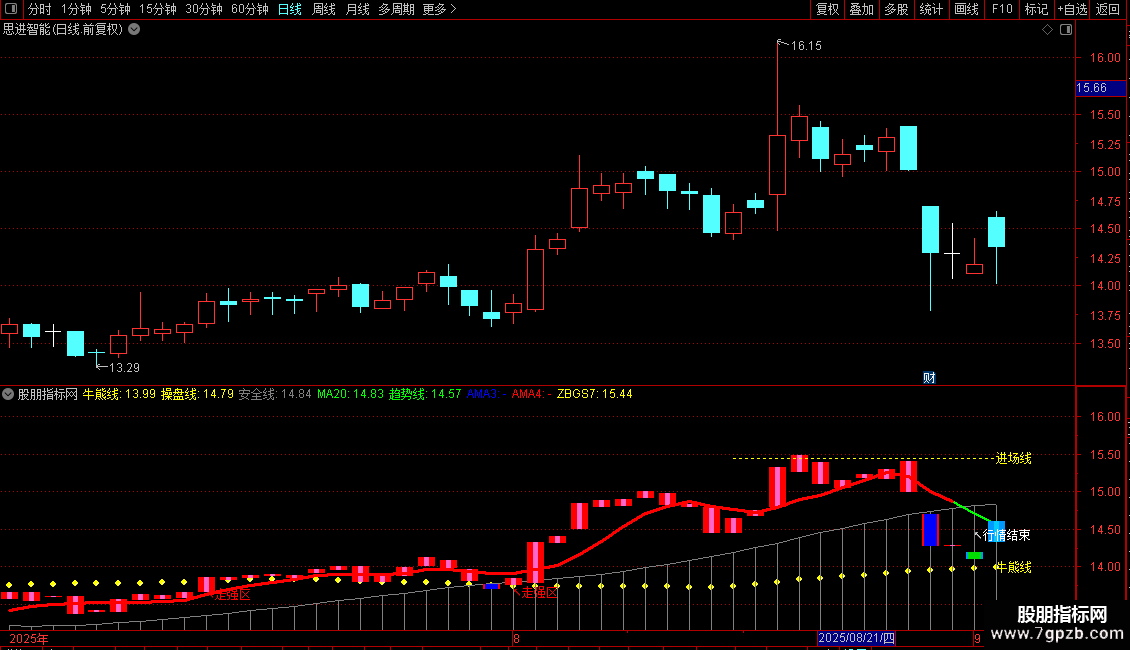This screenshot has width=1130, height=650.
Task: Click the 13.29 low price marker
Action: 124,368
